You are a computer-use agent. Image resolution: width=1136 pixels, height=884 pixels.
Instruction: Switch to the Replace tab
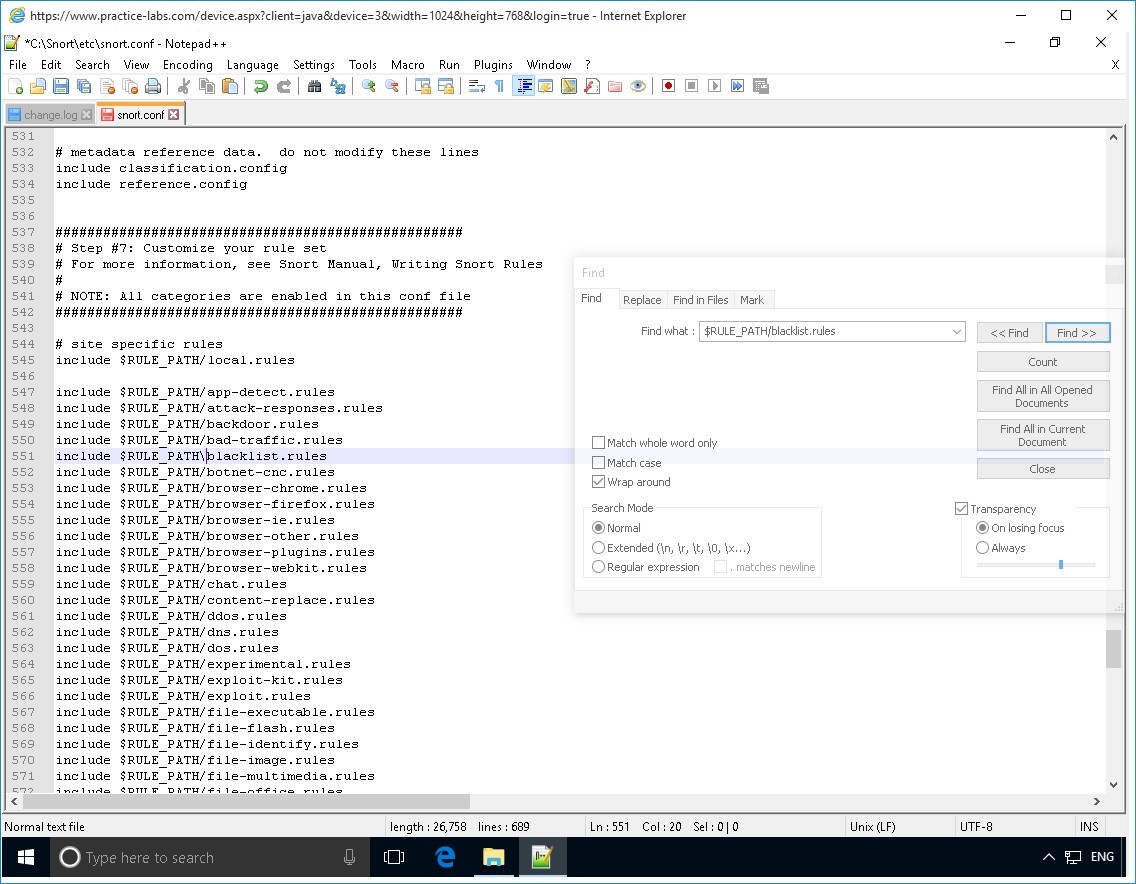pyautogui.click(x=641, y=300)
